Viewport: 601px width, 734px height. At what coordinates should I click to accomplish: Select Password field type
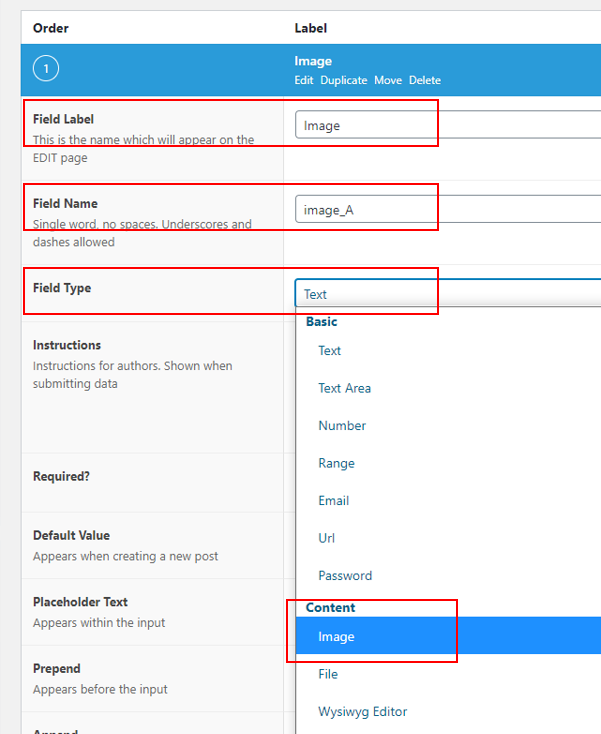coord(345,575)
